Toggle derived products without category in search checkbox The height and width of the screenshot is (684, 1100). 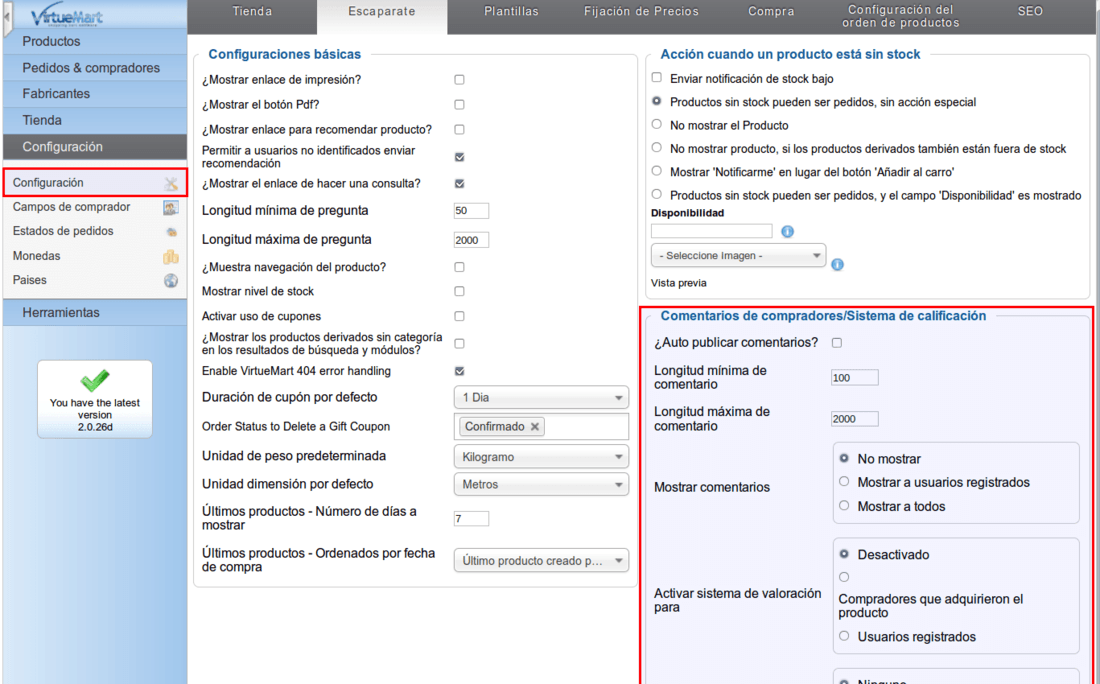(460, 344)
